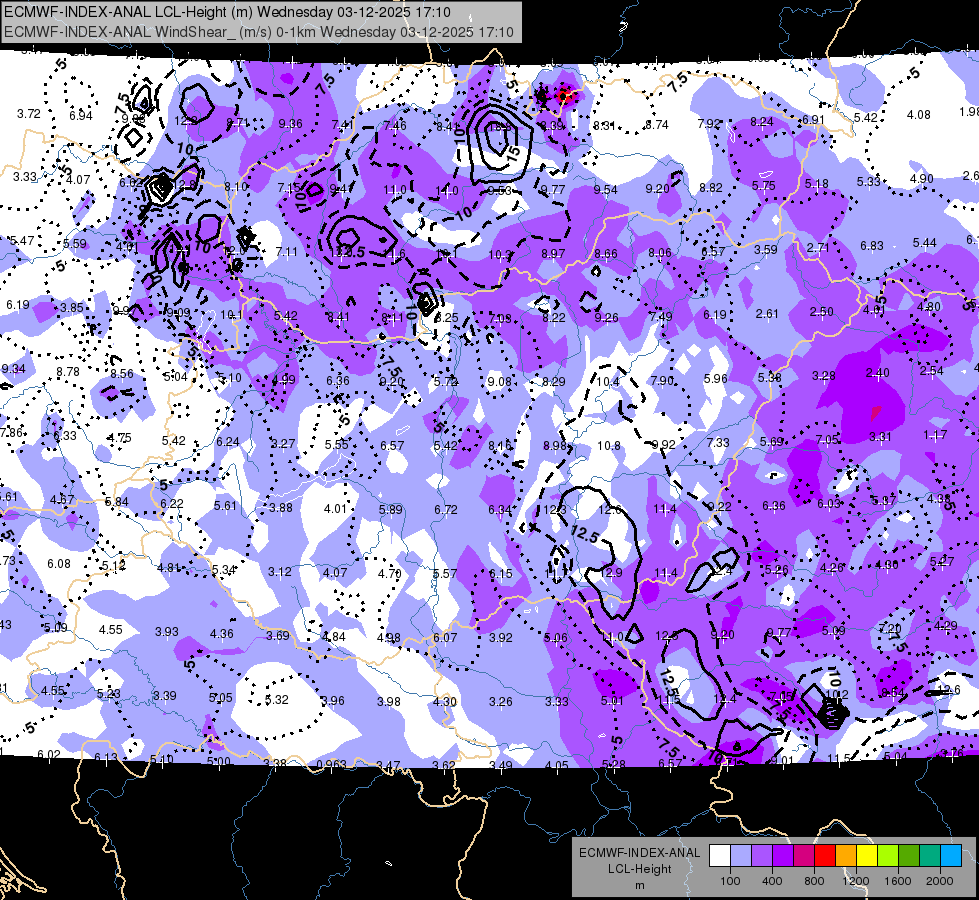This screenshot has width=979, height=900.
Task: Click the orange swatch in the color legend
Action: coord(846,856)
